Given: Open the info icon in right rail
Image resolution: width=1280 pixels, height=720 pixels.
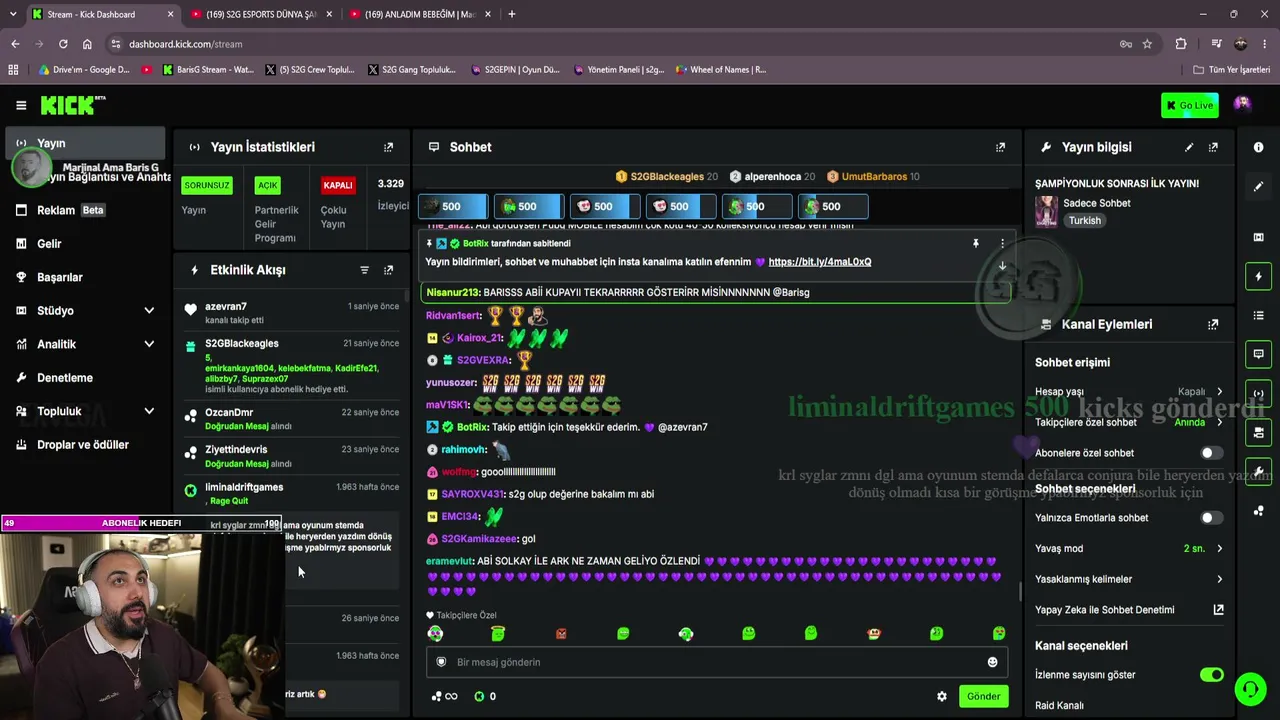Looking at the screenshot, I should coord(1258,147).
